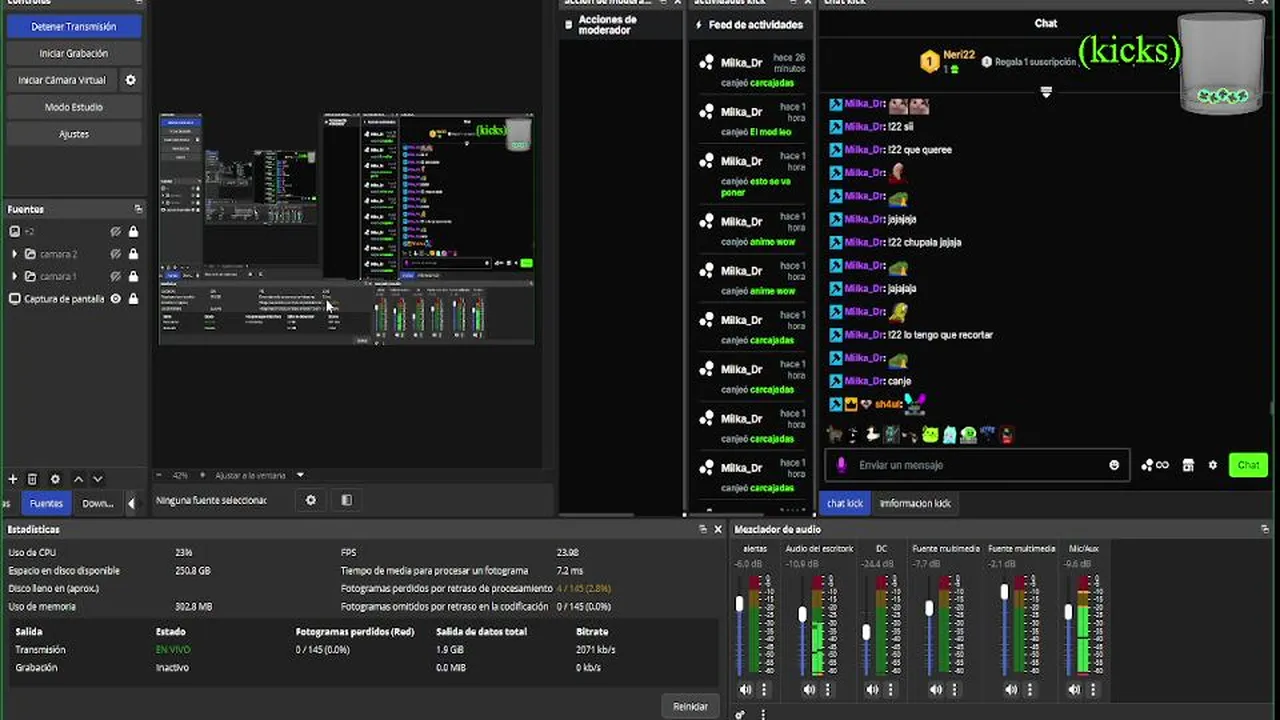Open source properties gear in Fuentes toolbar
1280x720 pixels.
coord(55,479)
